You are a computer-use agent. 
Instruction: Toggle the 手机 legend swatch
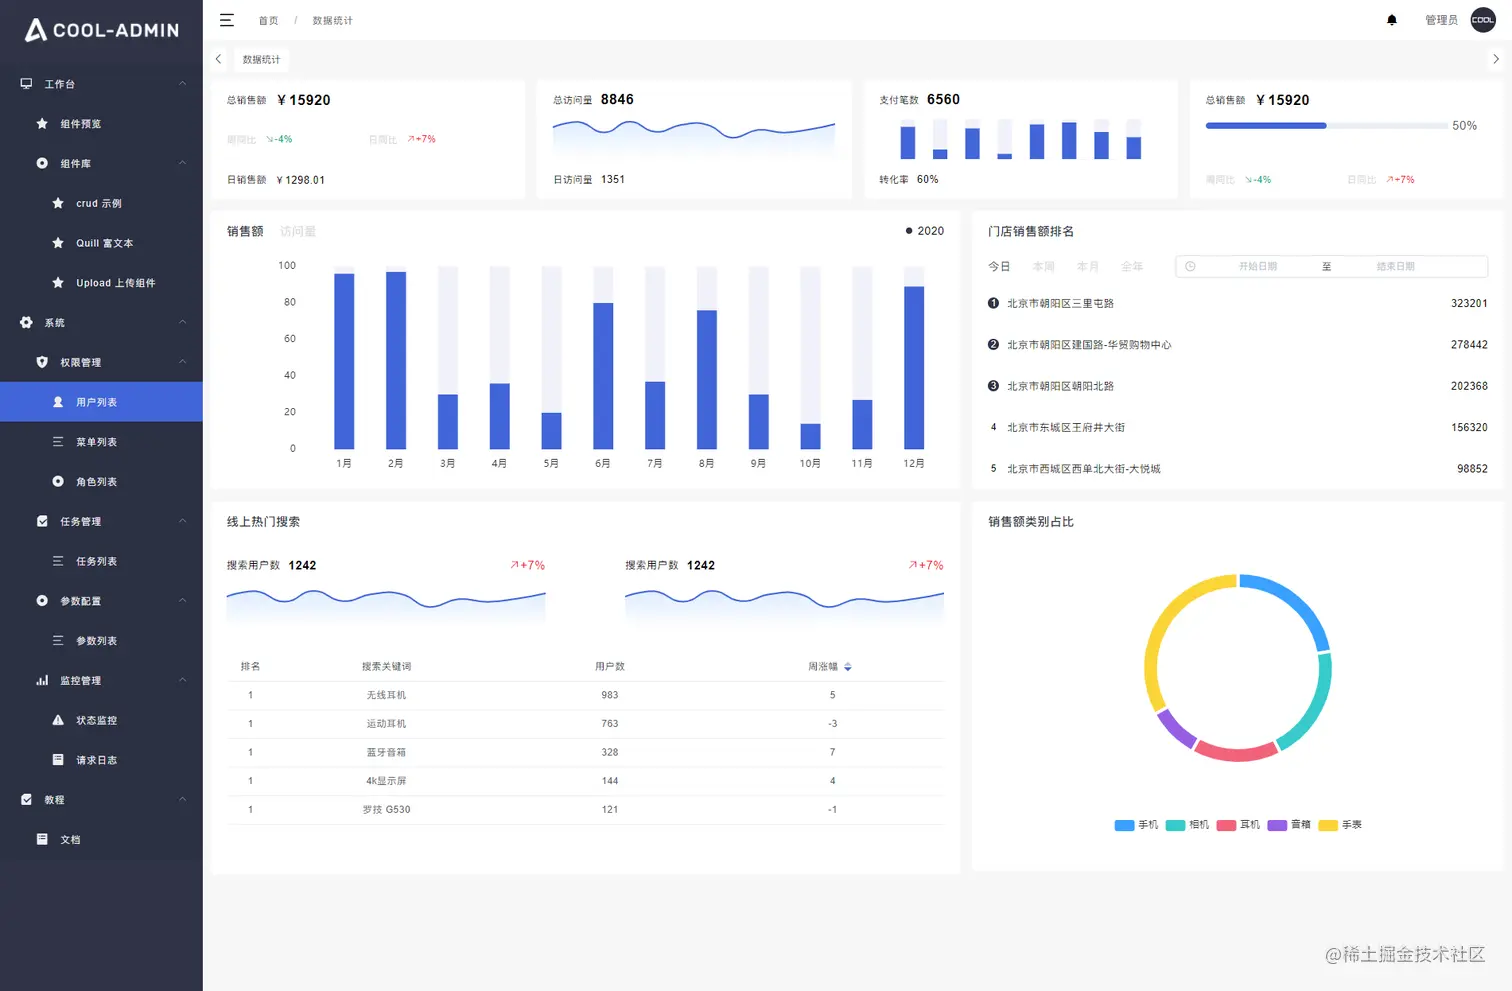tap(1124, 825)
